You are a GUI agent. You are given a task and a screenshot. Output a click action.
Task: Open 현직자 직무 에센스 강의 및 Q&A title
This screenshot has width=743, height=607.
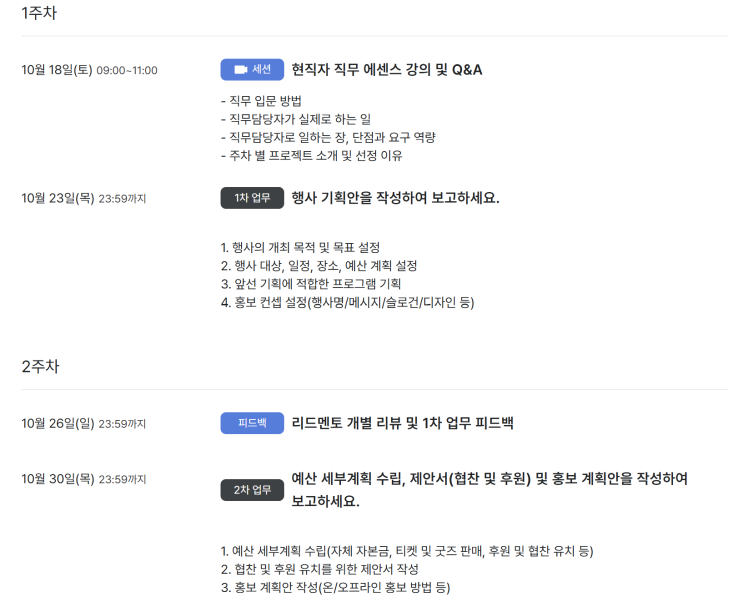(x=387, y=70)
